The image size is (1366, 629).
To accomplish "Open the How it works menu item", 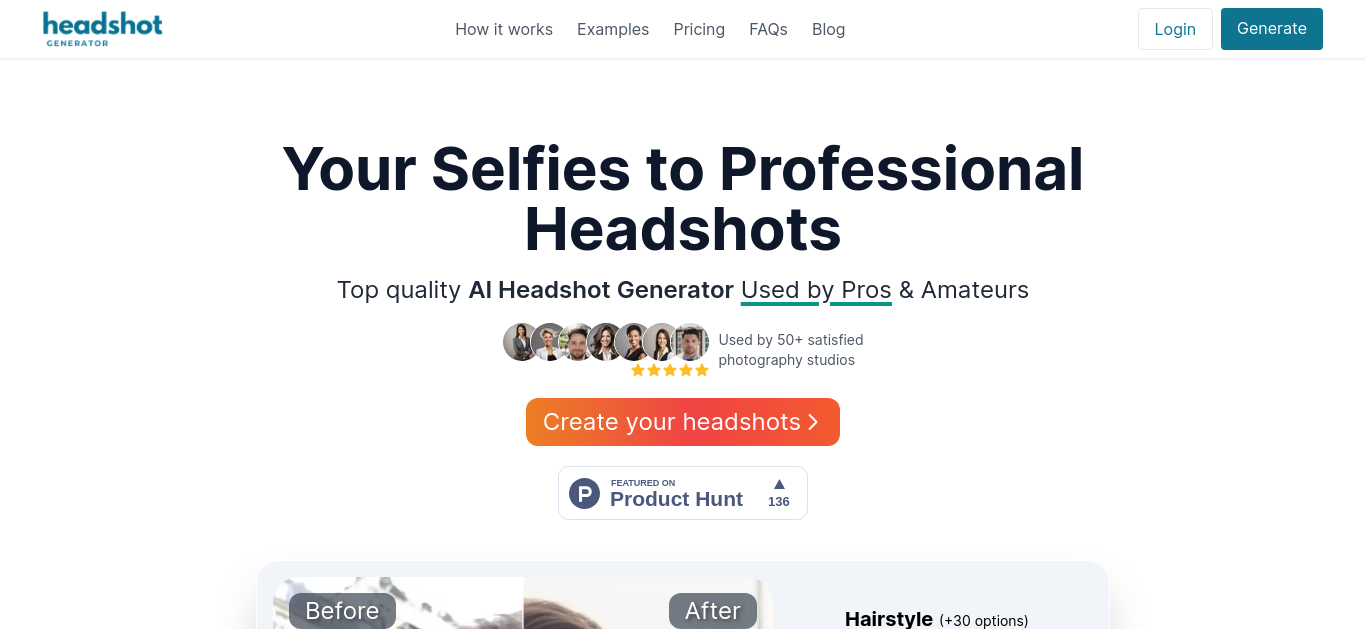I will (504, 29).
